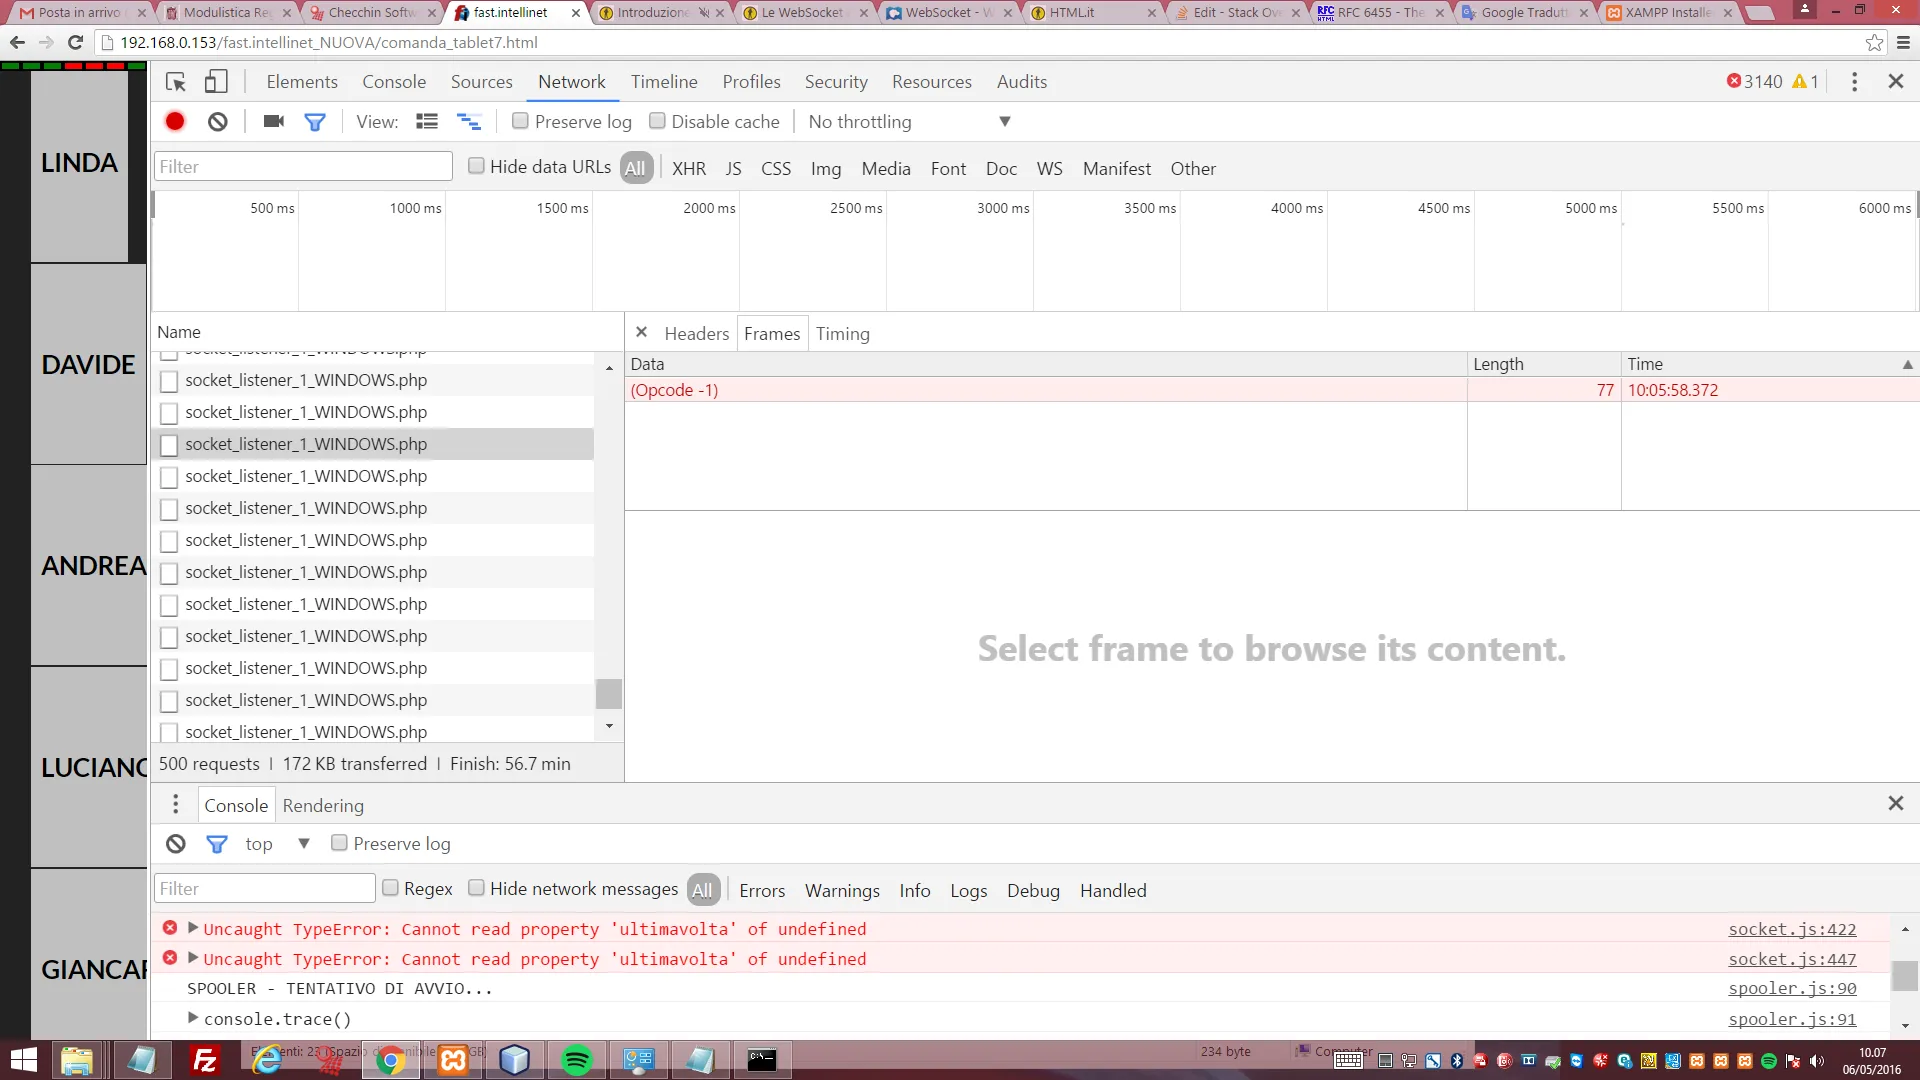
Task: Expand the first Uncaught TypeError message
Action: [193, 928]
